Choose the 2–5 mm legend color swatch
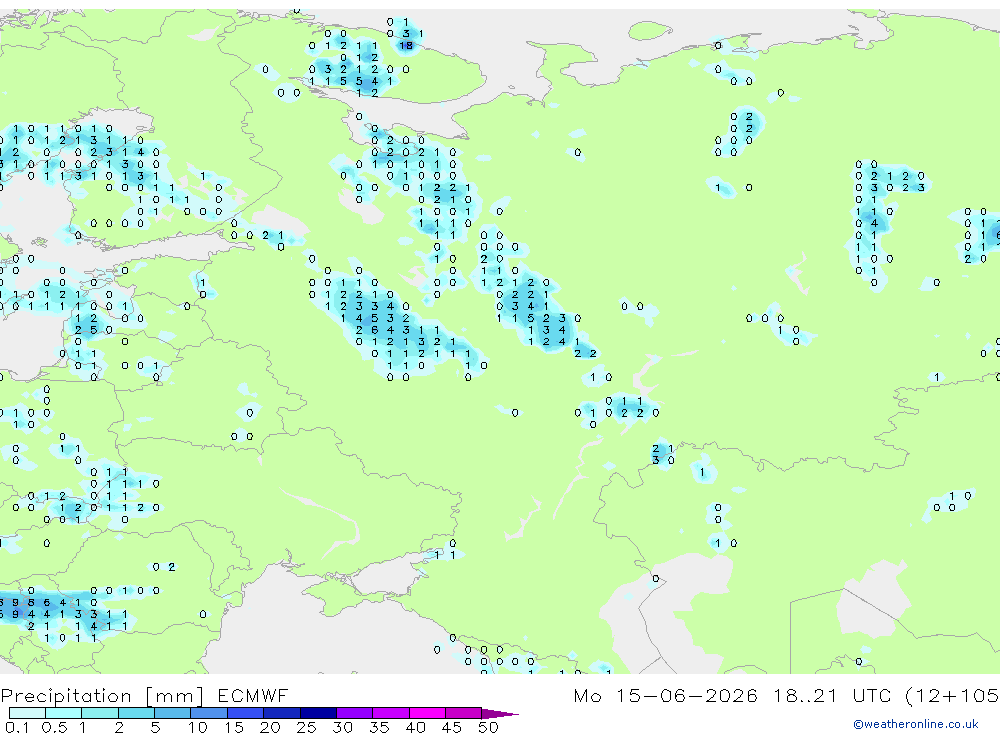 click(136, 713)
